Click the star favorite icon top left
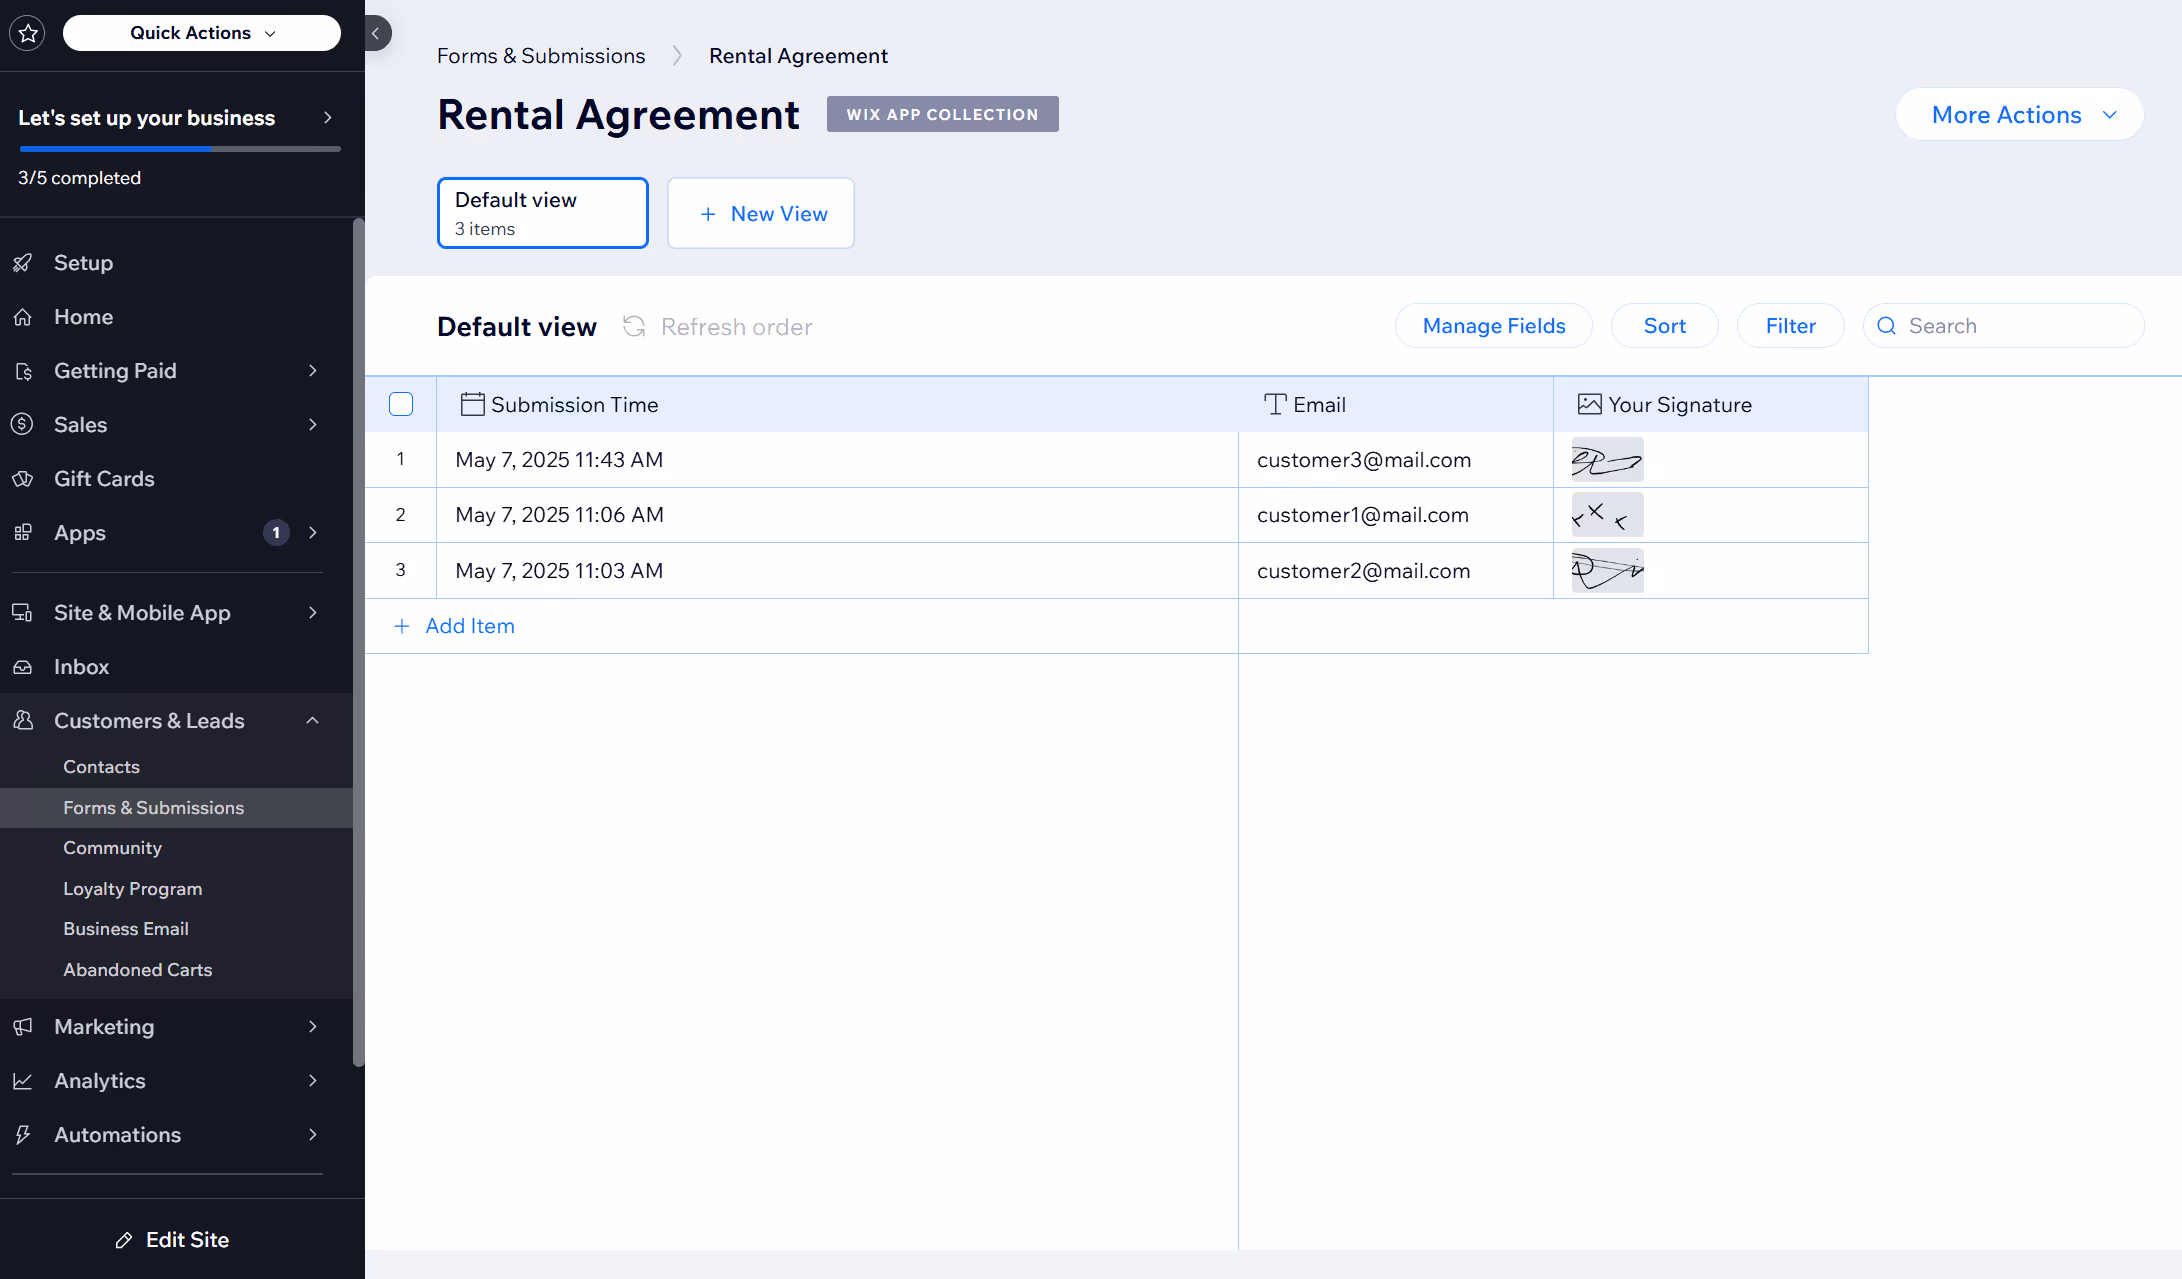2182x1279 pixels. 27,32
